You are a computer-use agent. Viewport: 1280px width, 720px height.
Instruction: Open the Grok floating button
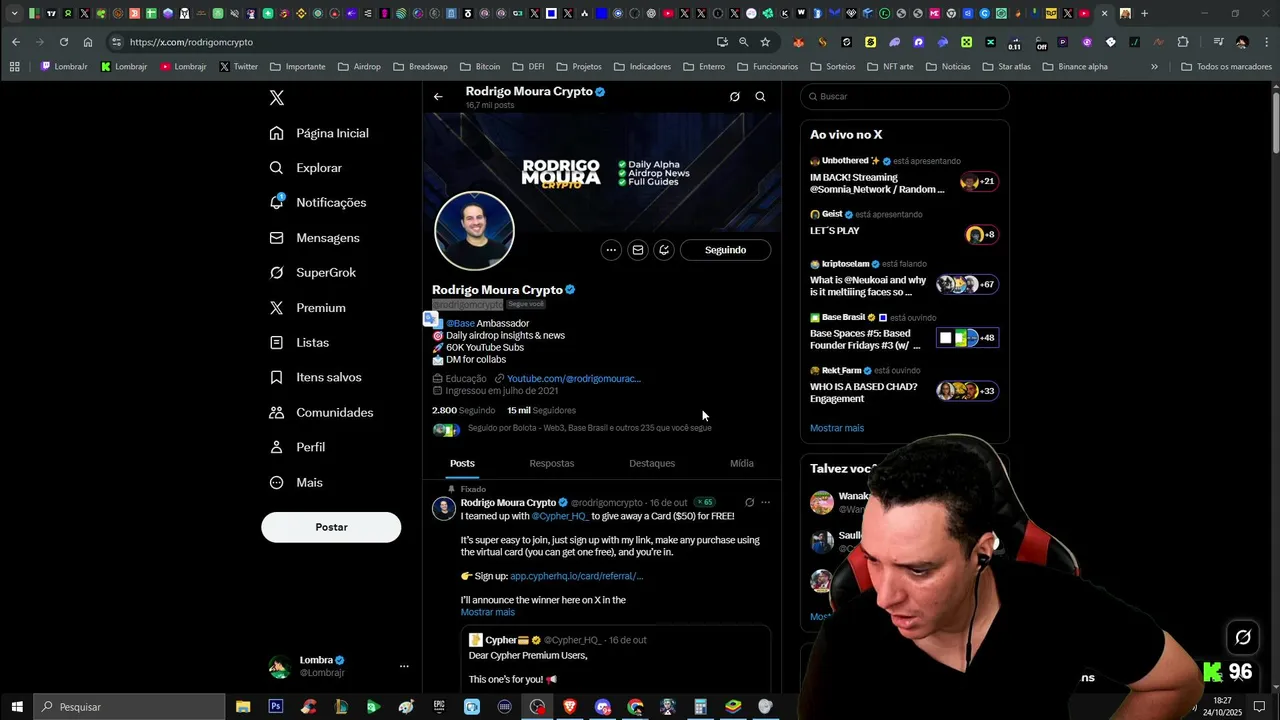1243,637
